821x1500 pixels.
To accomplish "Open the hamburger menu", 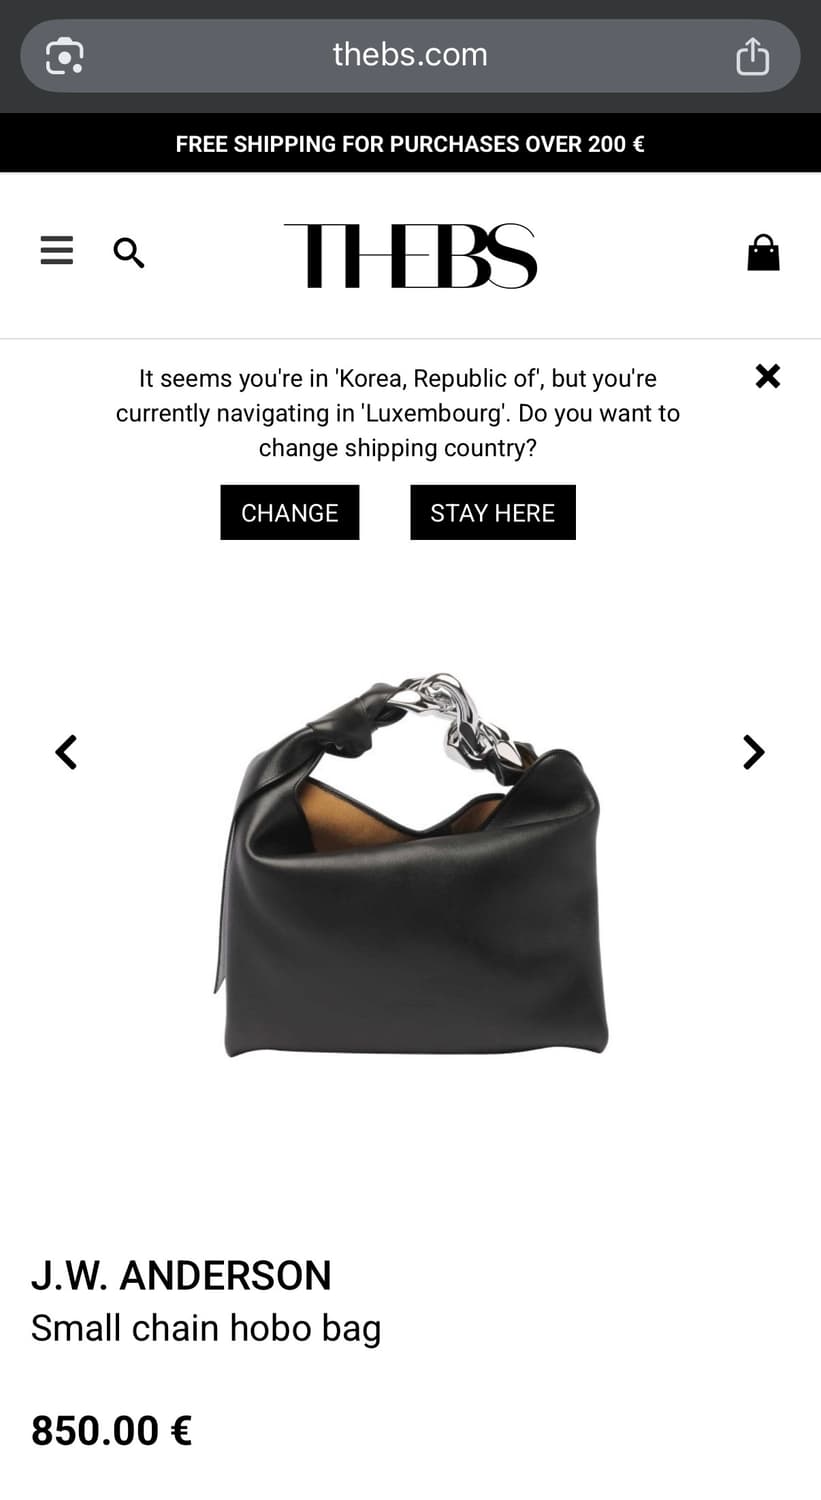I will click(x=57, y=250).
